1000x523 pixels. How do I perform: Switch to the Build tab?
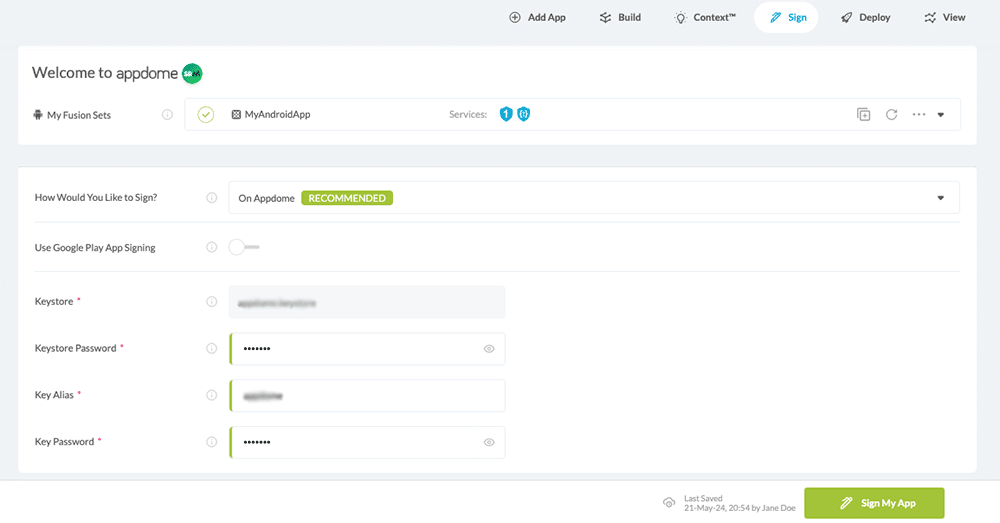pos(620,17)
